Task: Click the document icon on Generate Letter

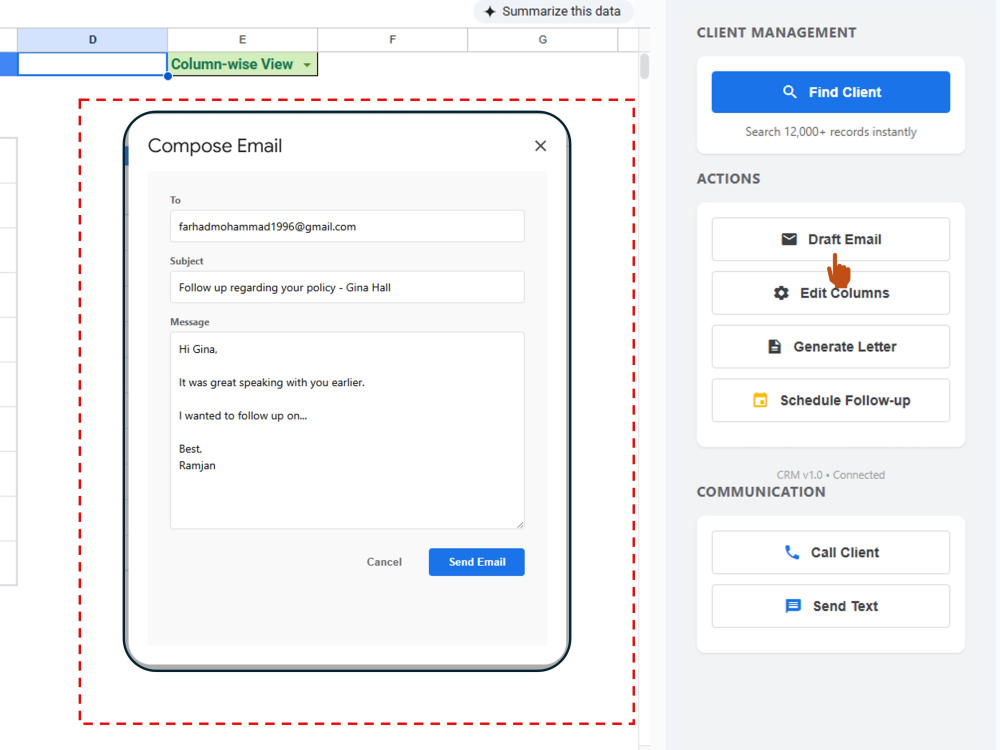Action: coord(774,346)
